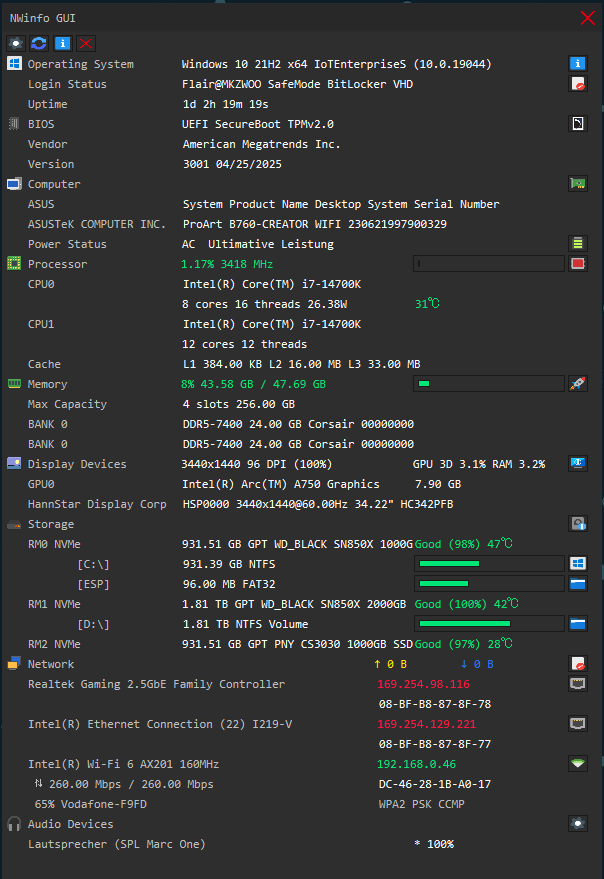This screenshot has height=879, width=604.
Task: Click 'AC Ultimative Leistung' power status text
Action: (x=257, y=244)
